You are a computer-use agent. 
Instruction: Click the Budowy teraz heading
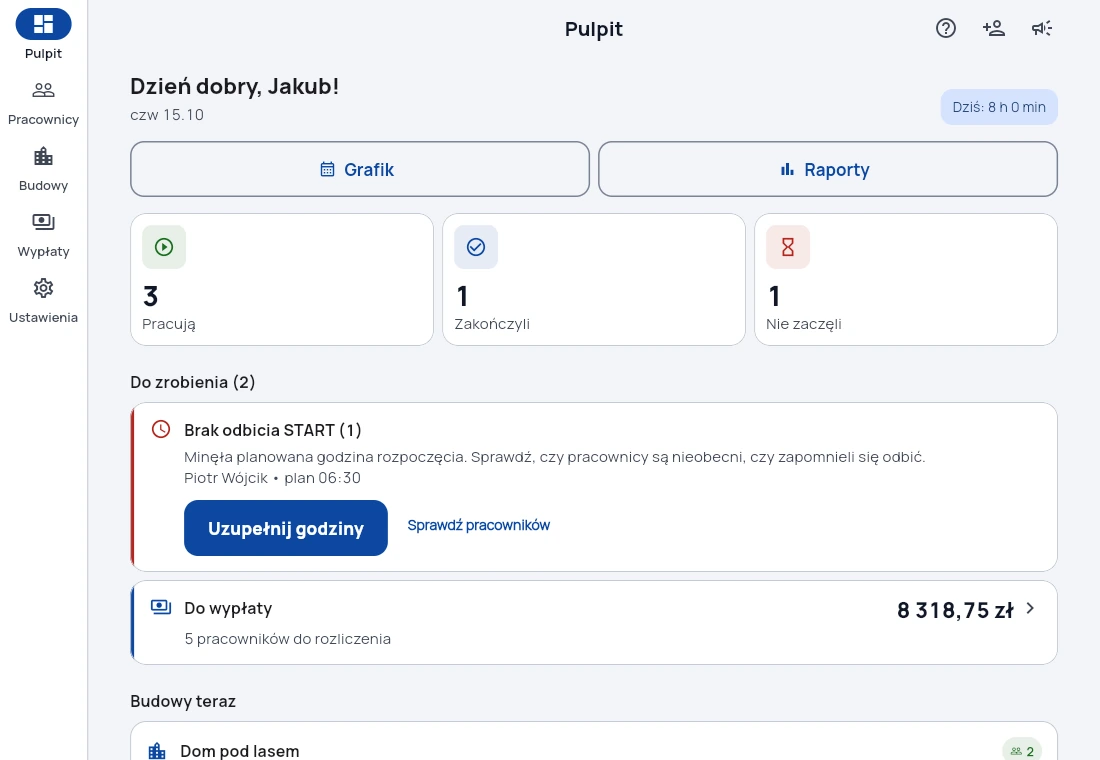click(x=183, y=701)
